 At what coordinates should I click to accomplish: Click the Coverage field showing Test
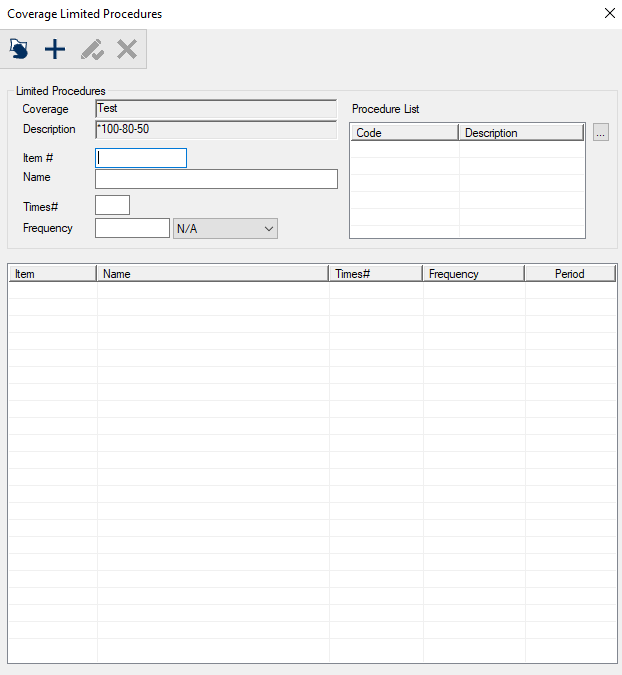pos(216,109)
